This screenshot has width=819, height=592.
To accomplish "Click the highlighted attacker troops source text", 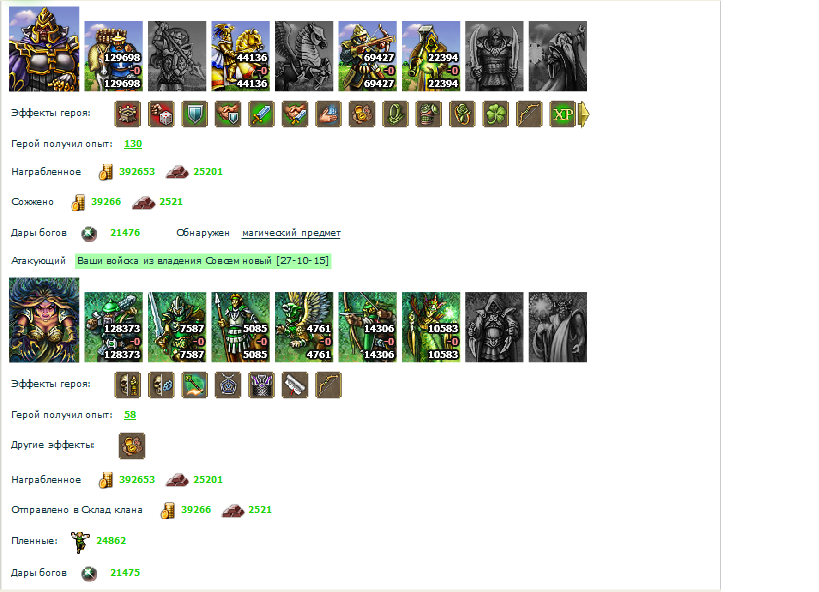I will coord(203,261).
